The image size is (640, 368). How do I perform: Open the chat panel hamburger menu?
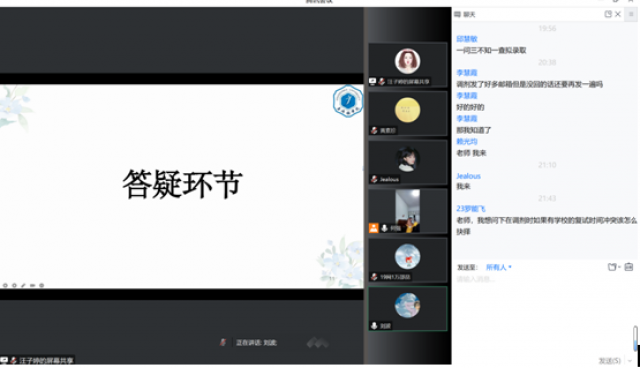click(631, 14)
